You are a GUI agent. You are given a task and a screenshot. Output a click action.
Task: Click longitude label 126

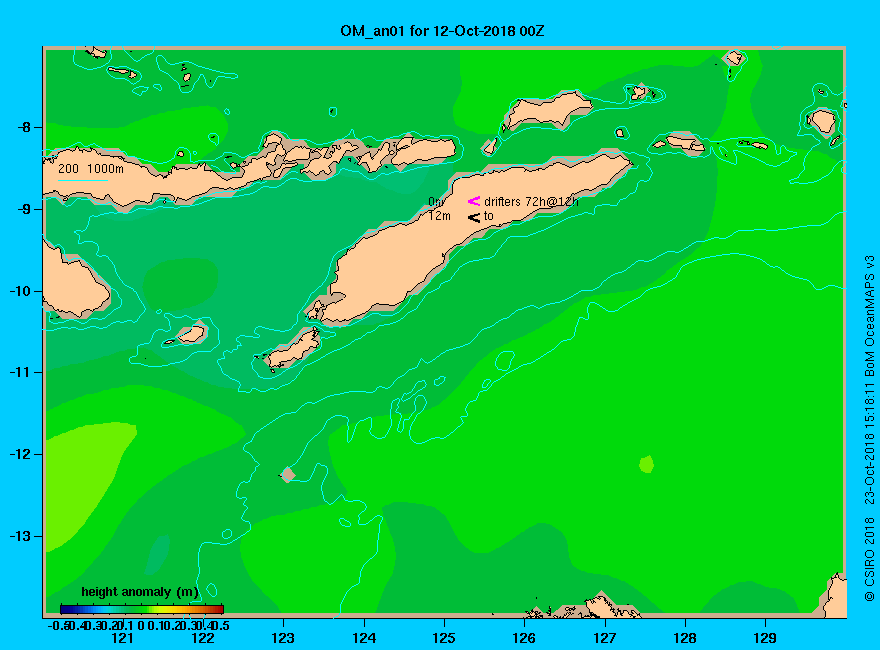524,638
